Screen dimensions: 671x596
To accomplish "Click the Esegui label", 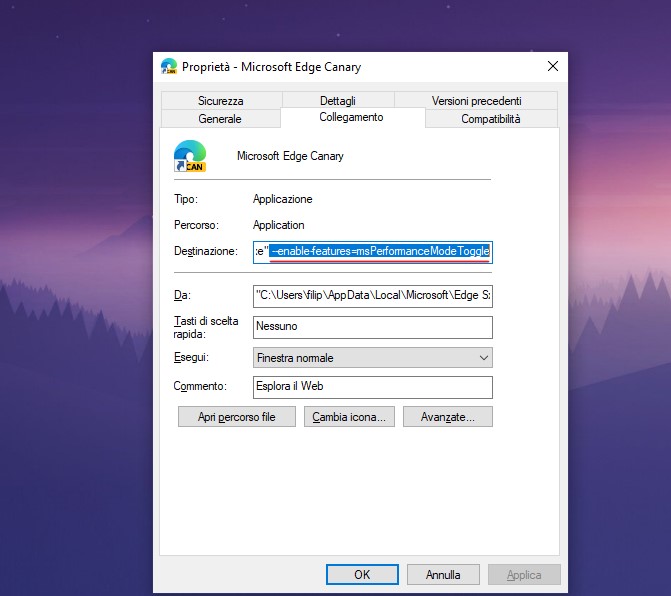I will pos(191,357).
